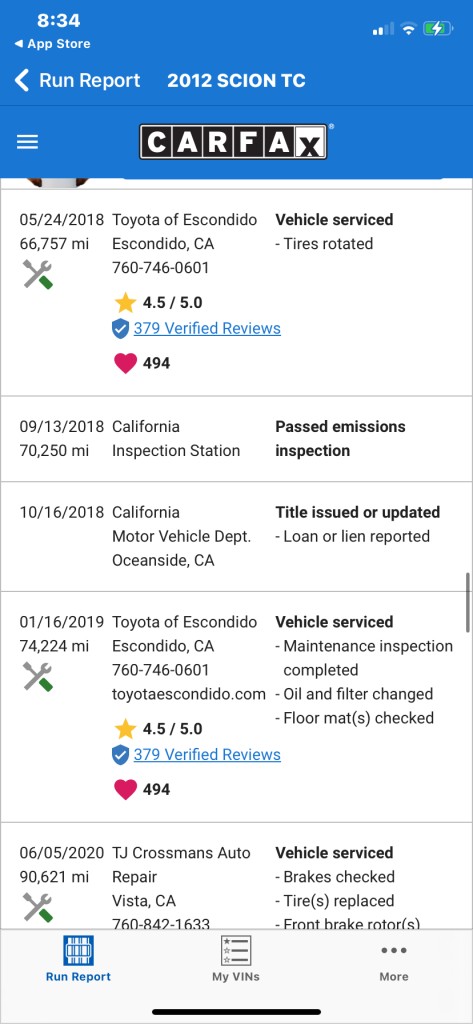Tap the CARFAX logo
This screenshot has width=473, height=1024.
coord(233,142)
